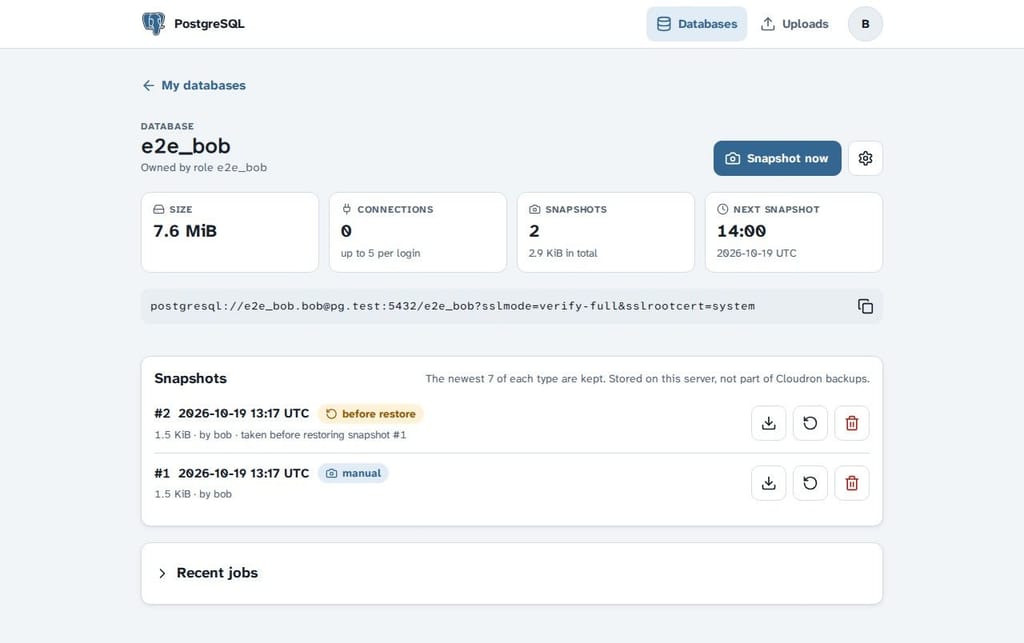Click the postgresql connection string text
1024x643 pixels.
pyautogui.click(x=453, y=306)
